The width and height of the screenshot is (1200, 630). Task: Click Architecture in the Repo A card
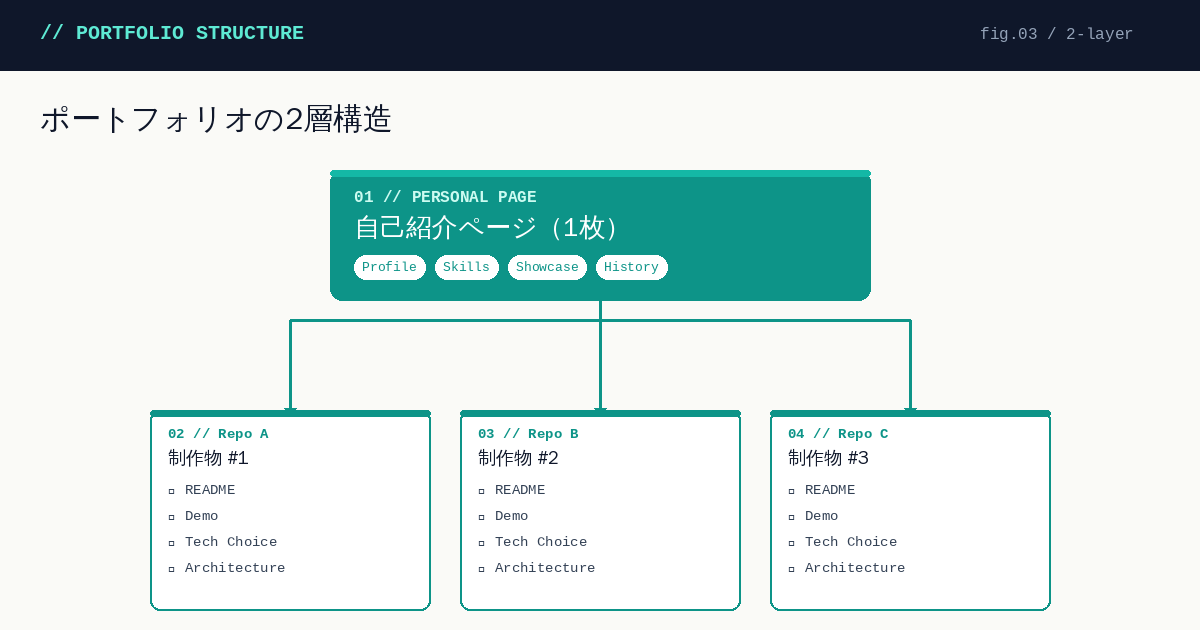click(x=235, y=568)
